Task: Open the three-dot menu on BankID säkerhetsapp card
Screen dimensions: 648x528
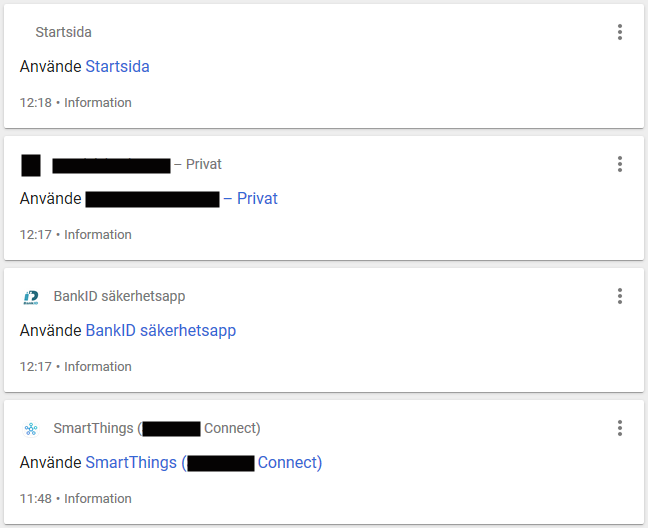Action: [619, 296]
